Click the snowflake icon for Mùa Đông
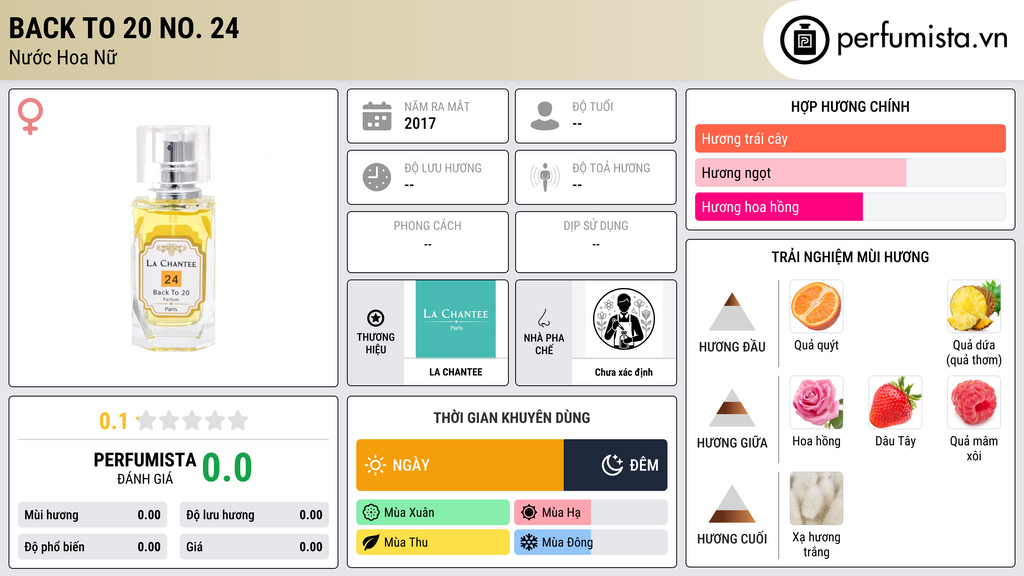The height and width of the screenshot is (576, 1024). coord(529,542)
